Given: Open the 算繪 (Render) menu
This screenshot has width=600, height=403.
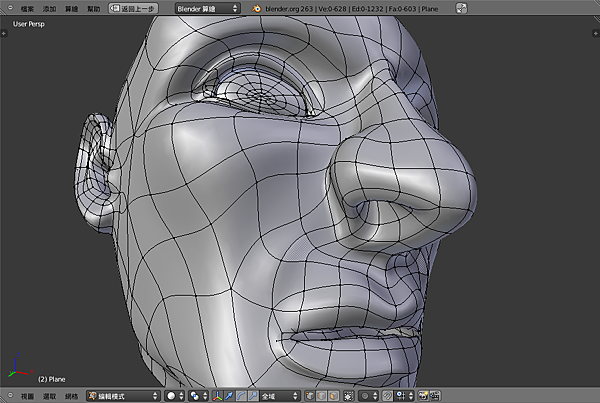Looking at the screenshot, I should [x=71, y=7].
